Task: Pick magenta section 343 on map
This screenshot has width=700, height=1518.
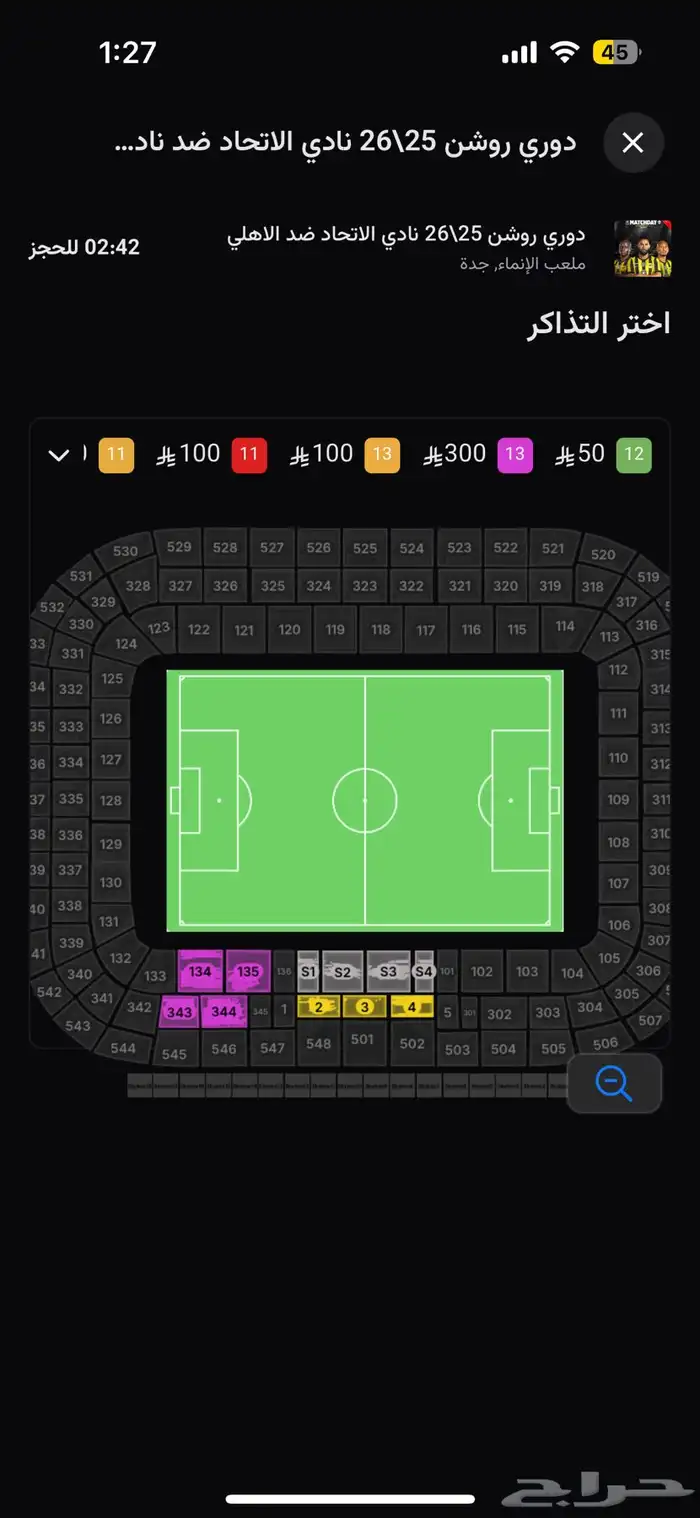Action: 180,1012
